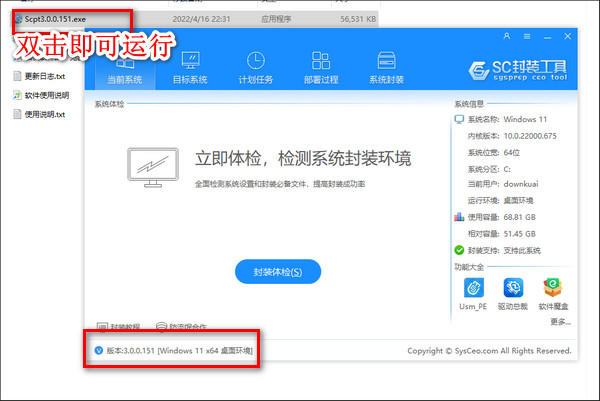Image resolution: width=600 pixels, height=401 pixels.
Task: Click the 封装体检(S) button
Action: pos(278,272)
